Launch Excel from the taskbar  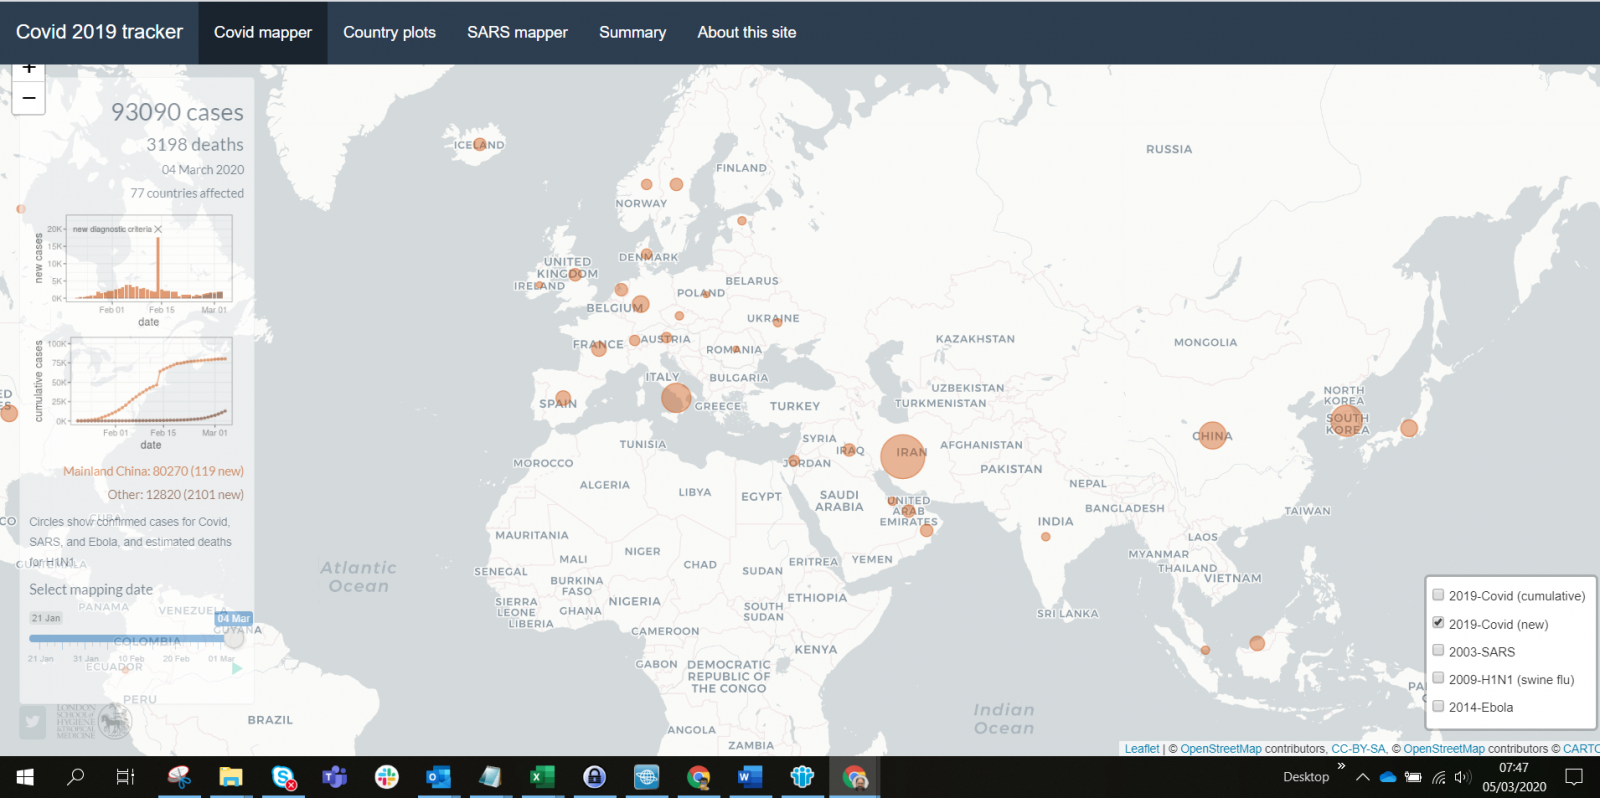pos(542,777)
